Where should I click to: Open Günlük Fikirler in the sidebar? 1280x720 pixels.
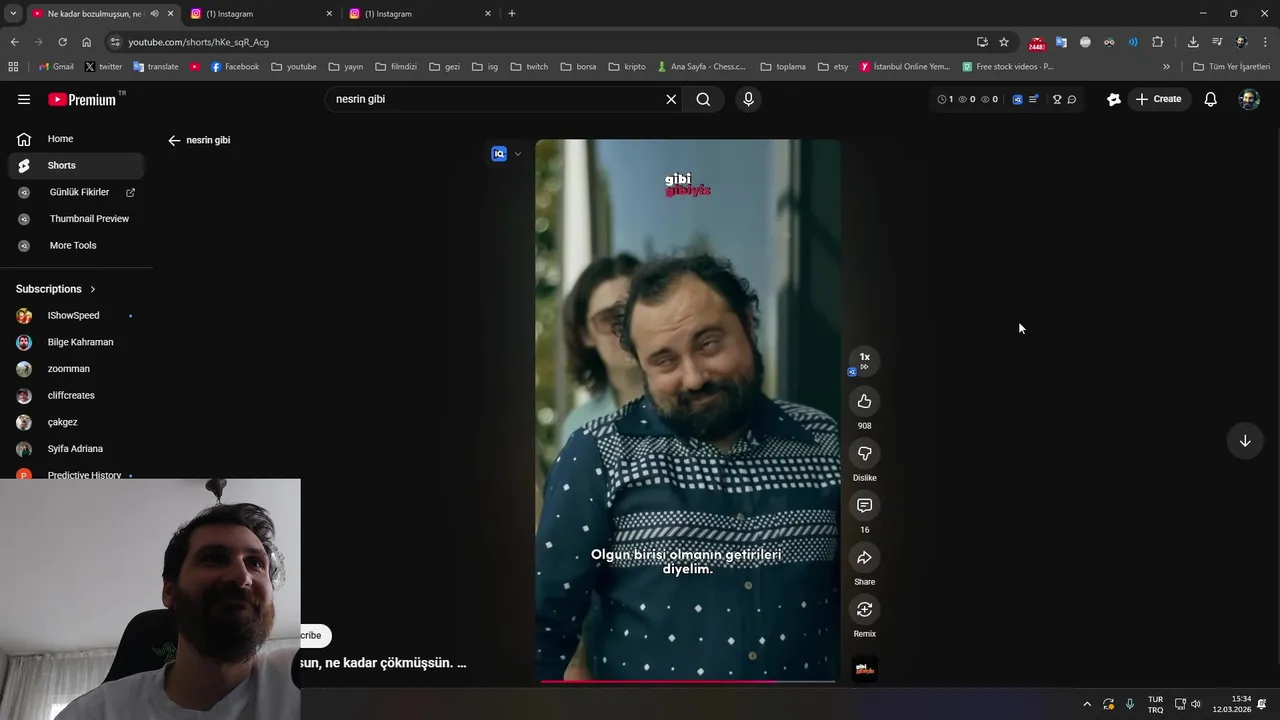(76, 192)
